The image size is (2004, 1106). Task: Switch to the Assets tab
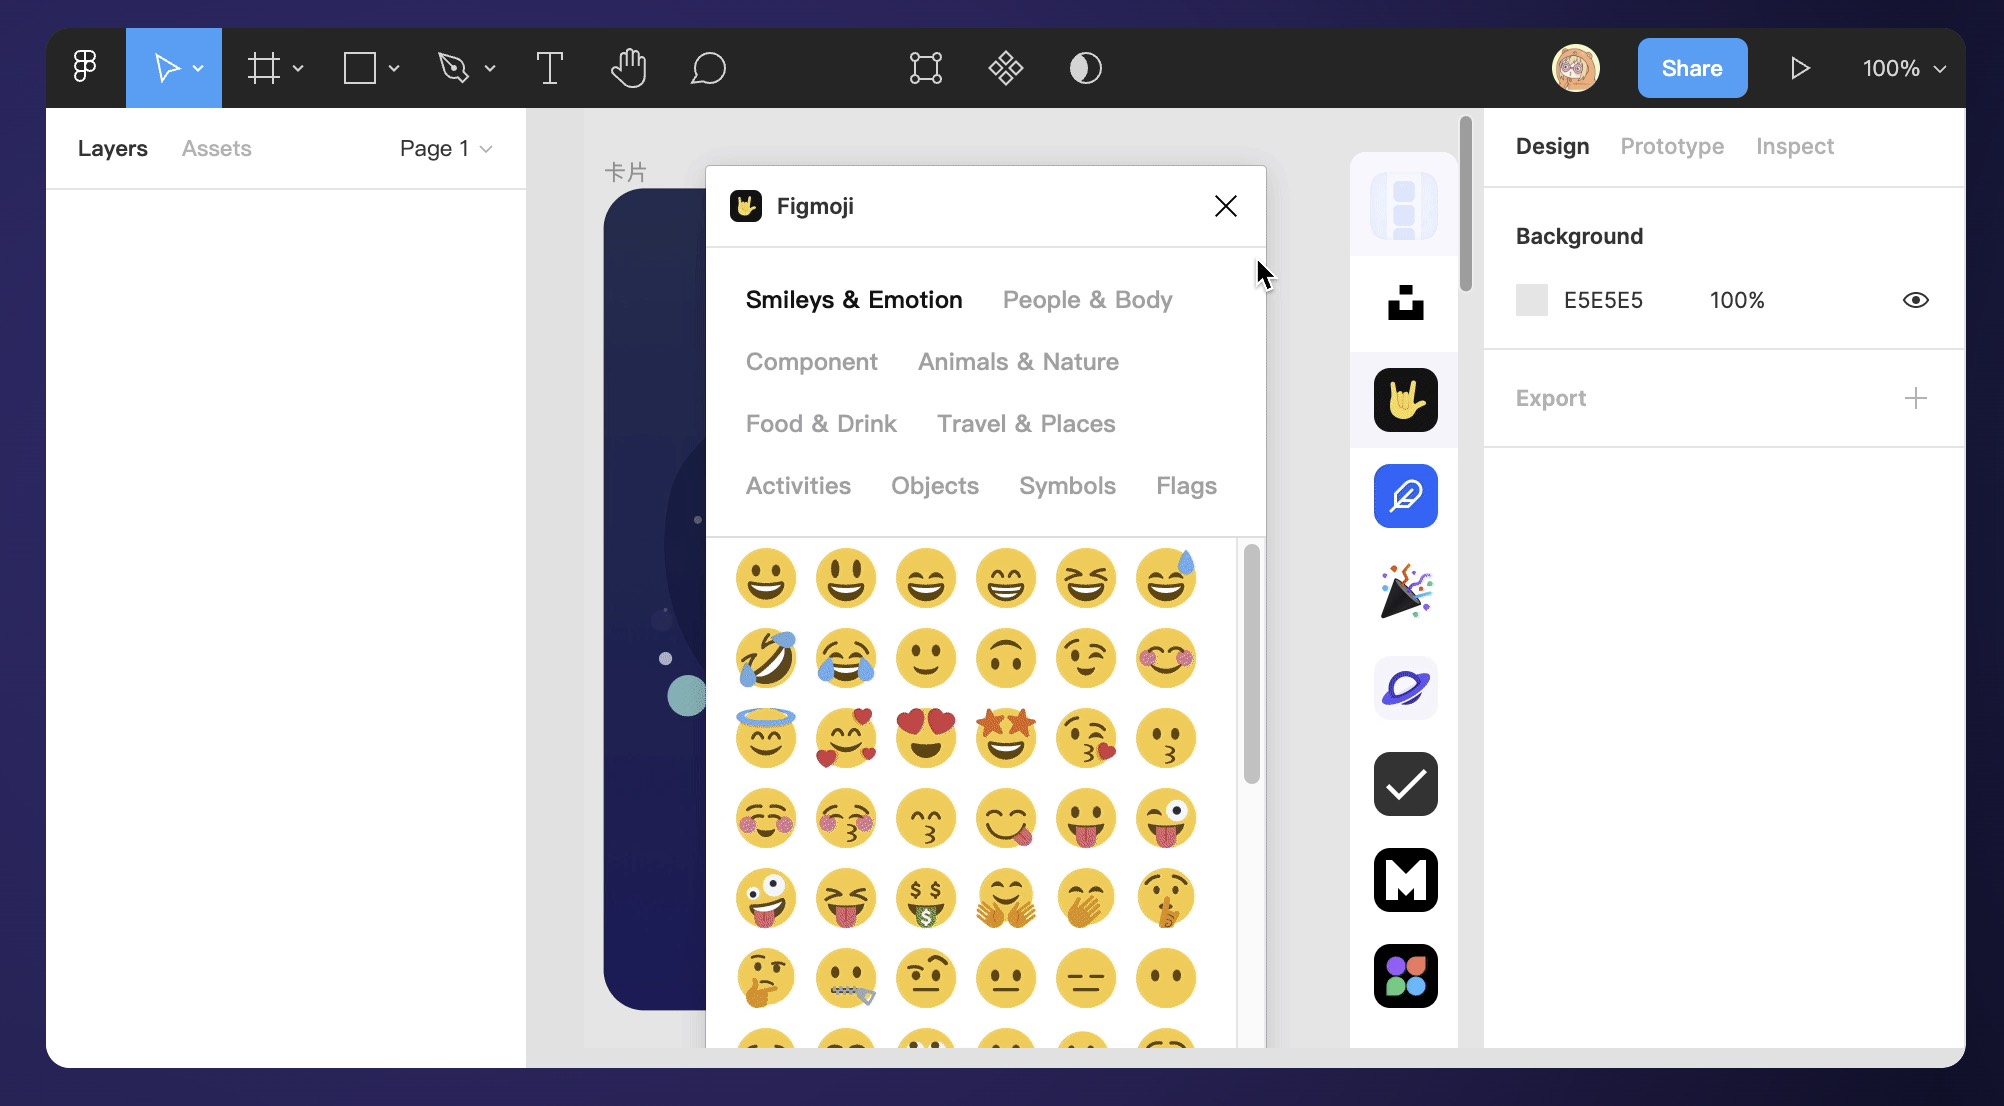coord(217,148)
